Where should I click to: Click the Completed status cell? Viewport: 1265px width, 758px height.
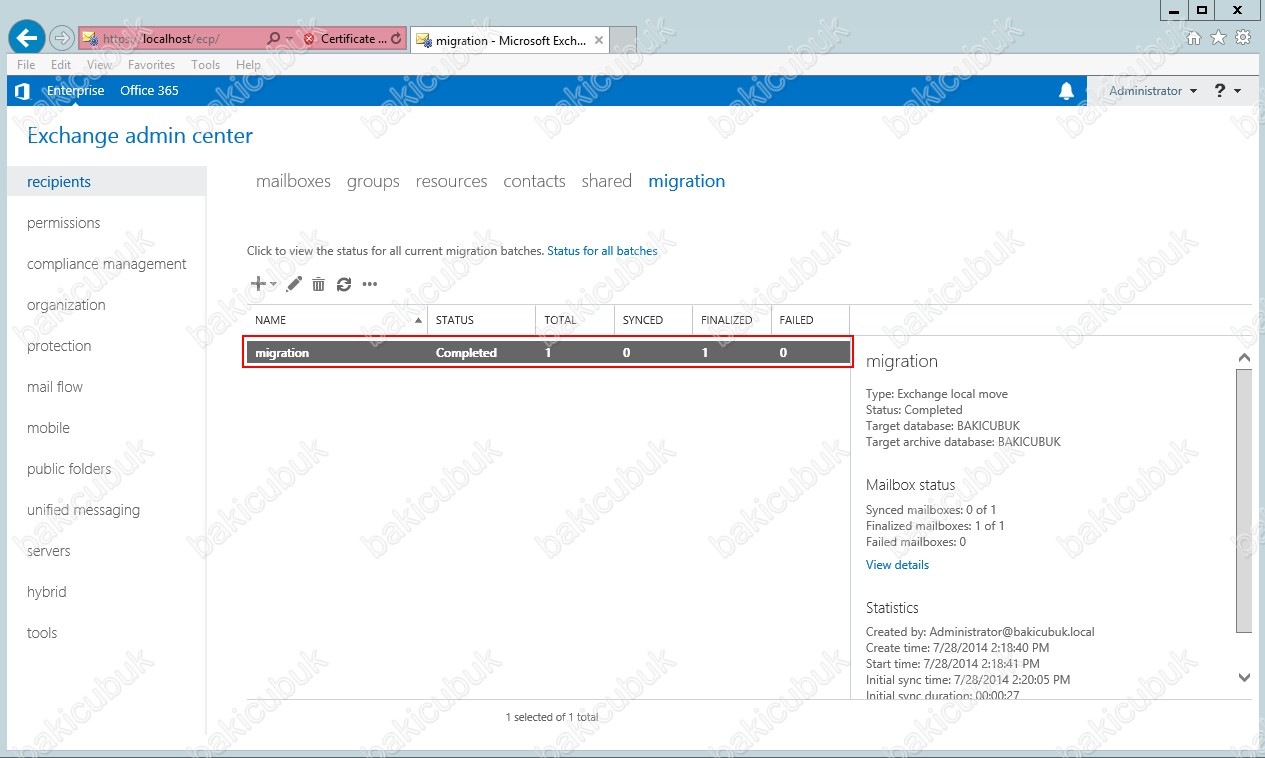pos(466,353)
